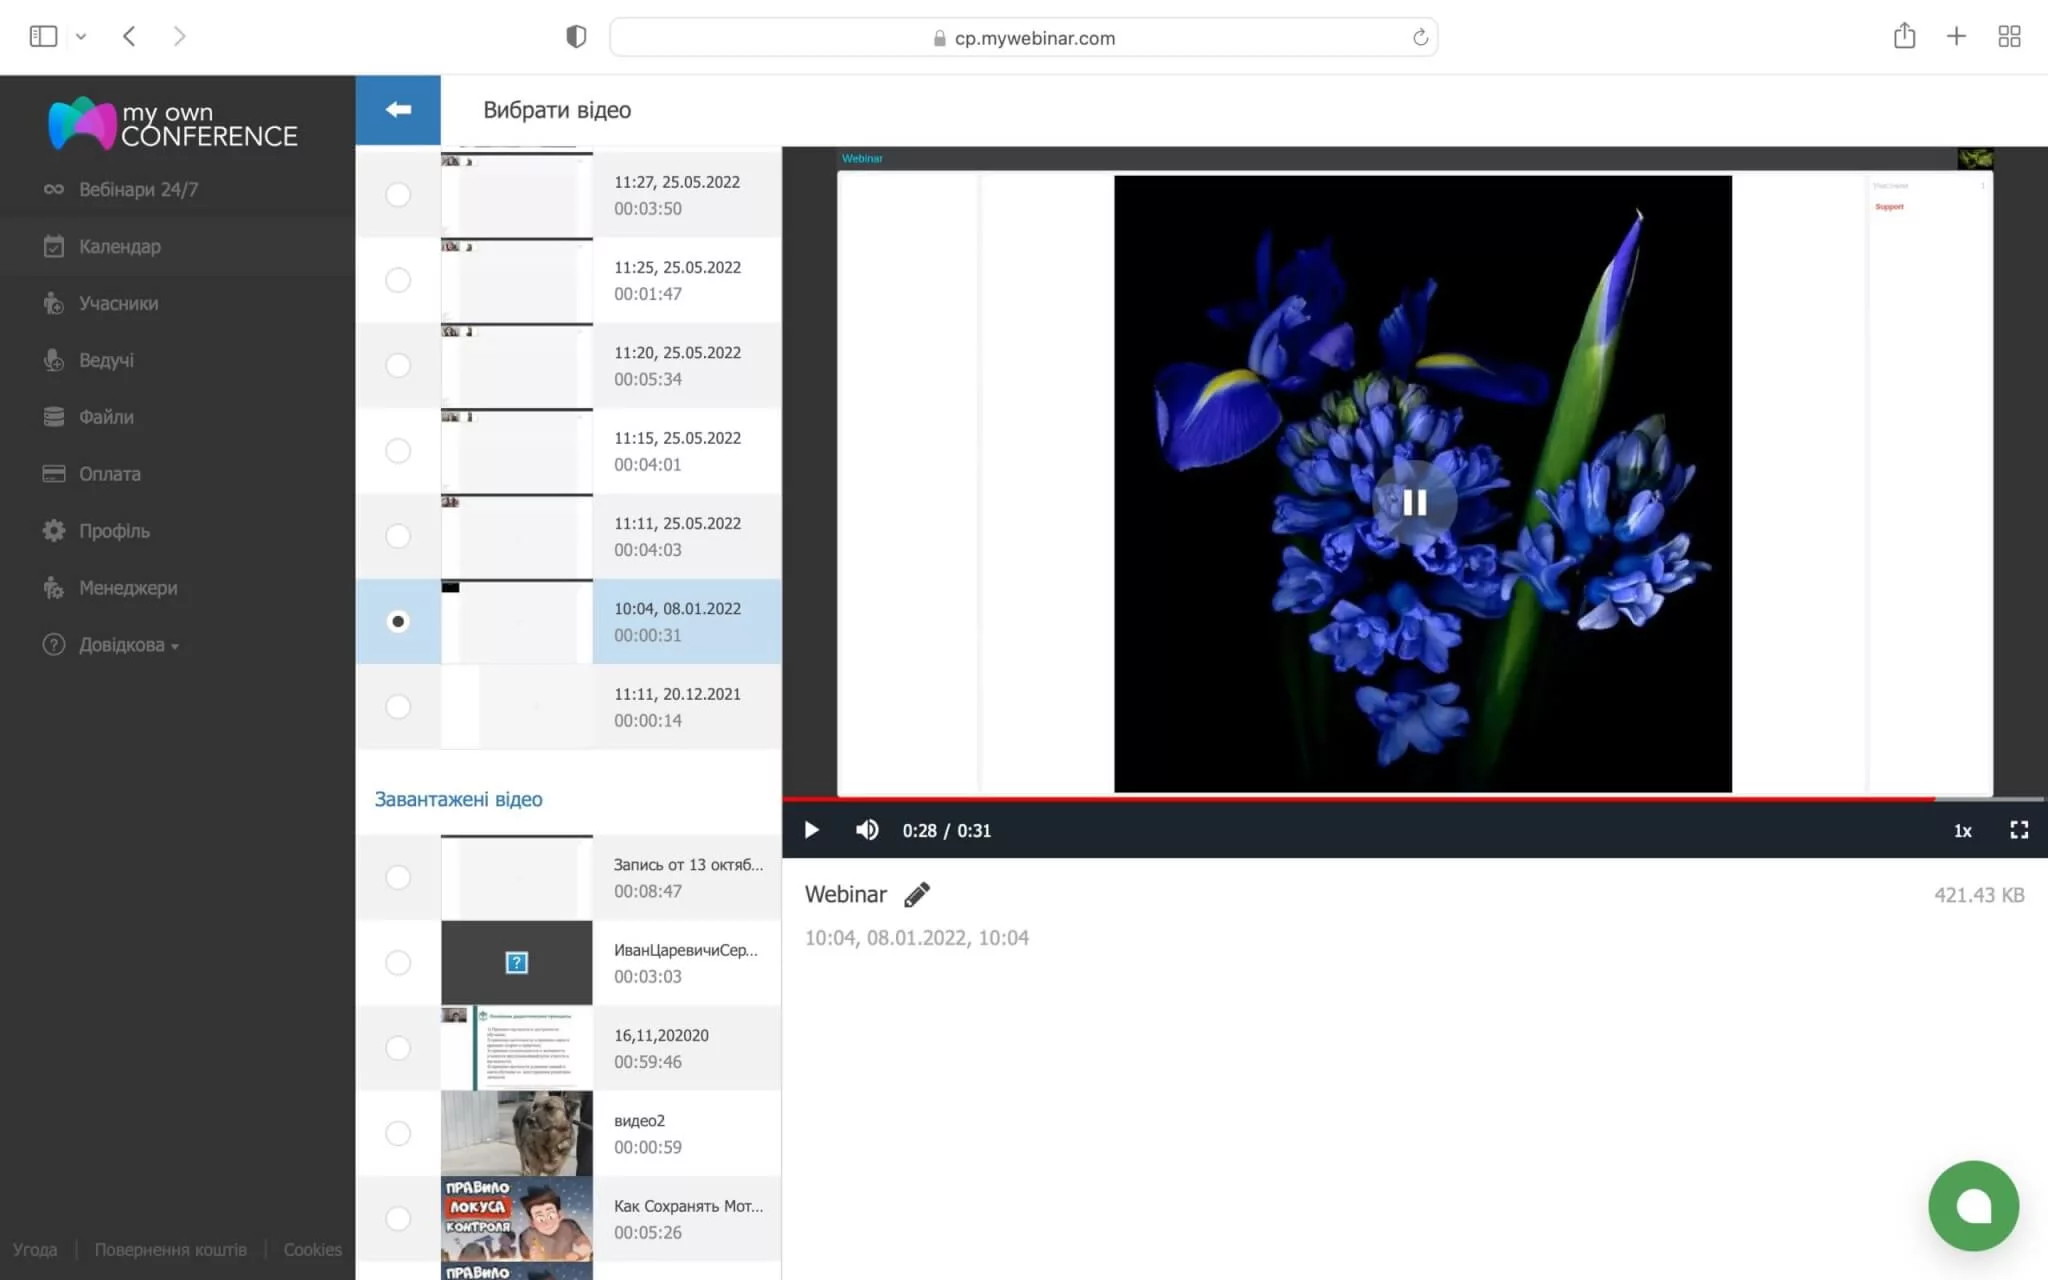This screenshot has height=1280, width=2048.
Task: Show Safari tab overview grid
Action: (x=2009, y=37)
